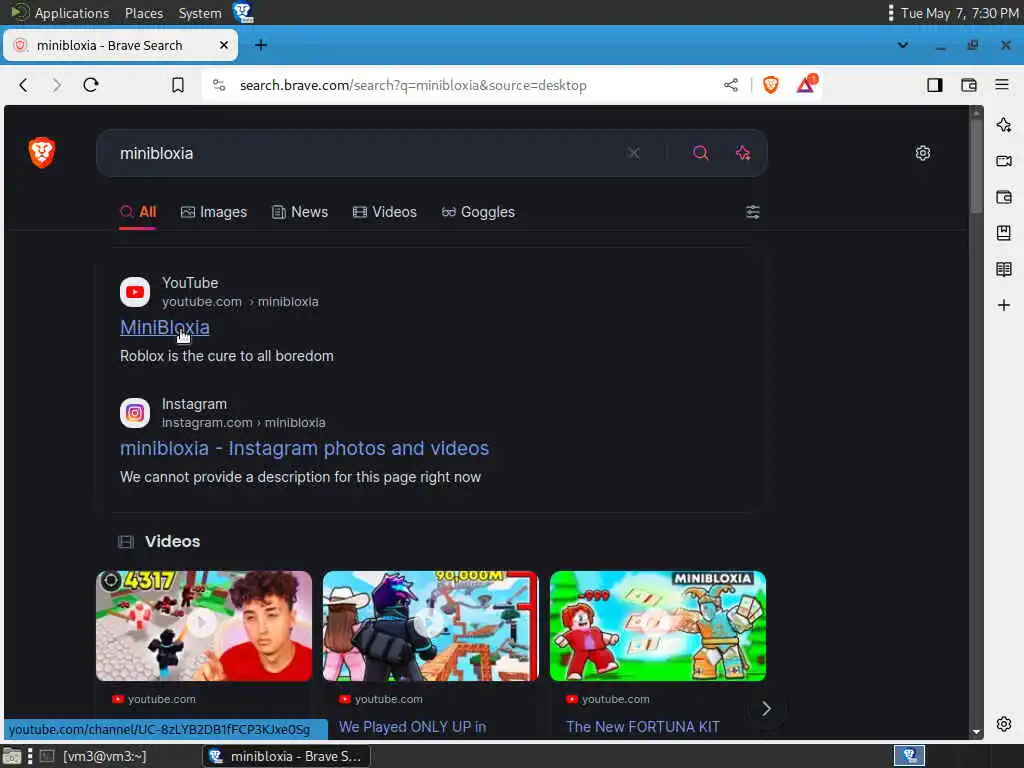1024x768 pixels.
Task: Add item to sidebar with plus
Action: (1004, 305)
